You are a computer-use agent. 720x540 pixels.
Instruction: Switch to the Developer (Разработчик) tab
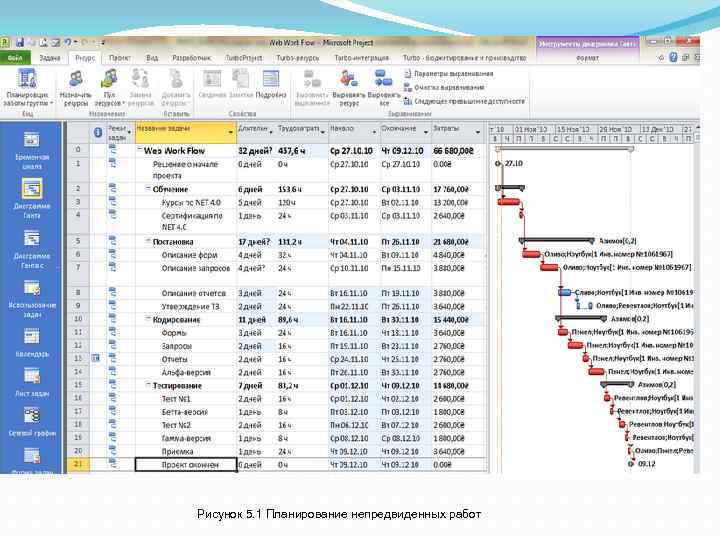coord(191,58)
